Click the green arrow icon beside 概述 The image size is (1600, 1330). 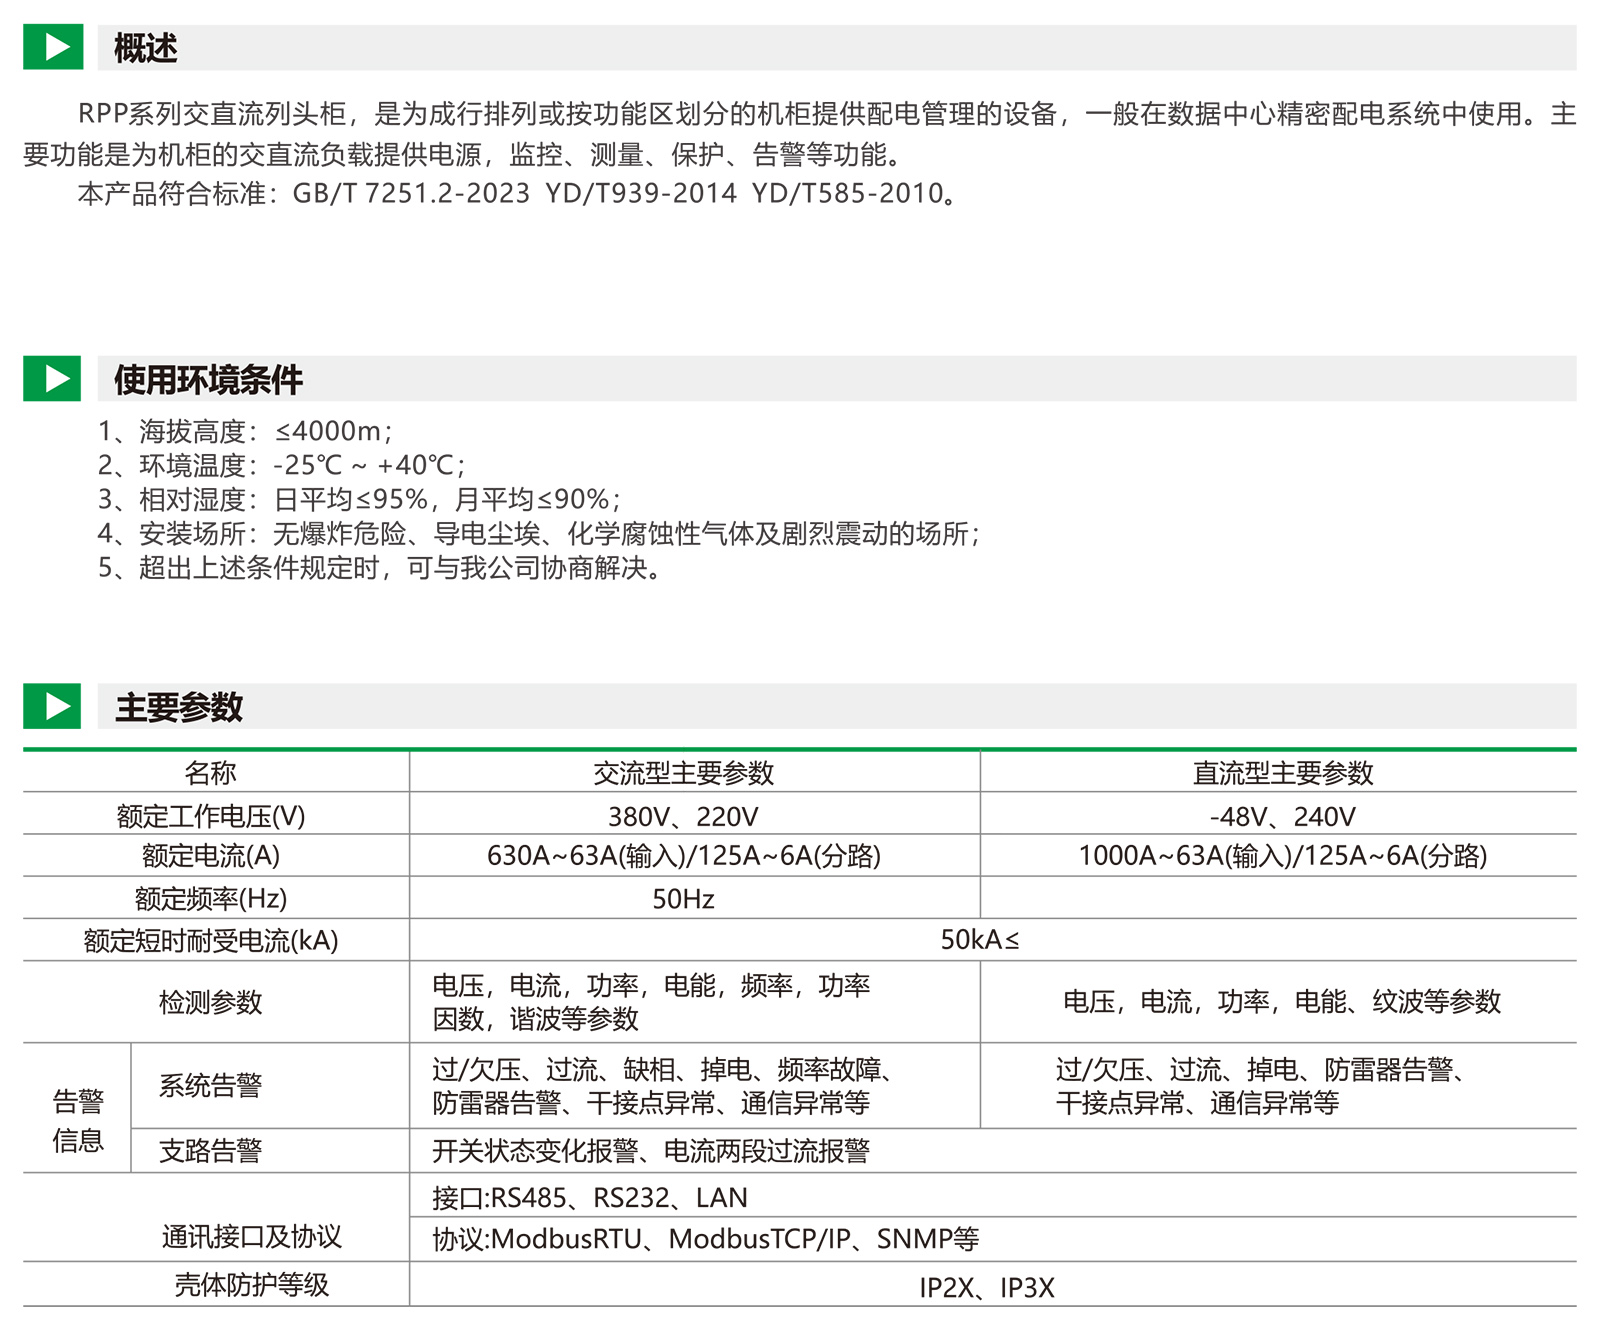tap(52, 47)
